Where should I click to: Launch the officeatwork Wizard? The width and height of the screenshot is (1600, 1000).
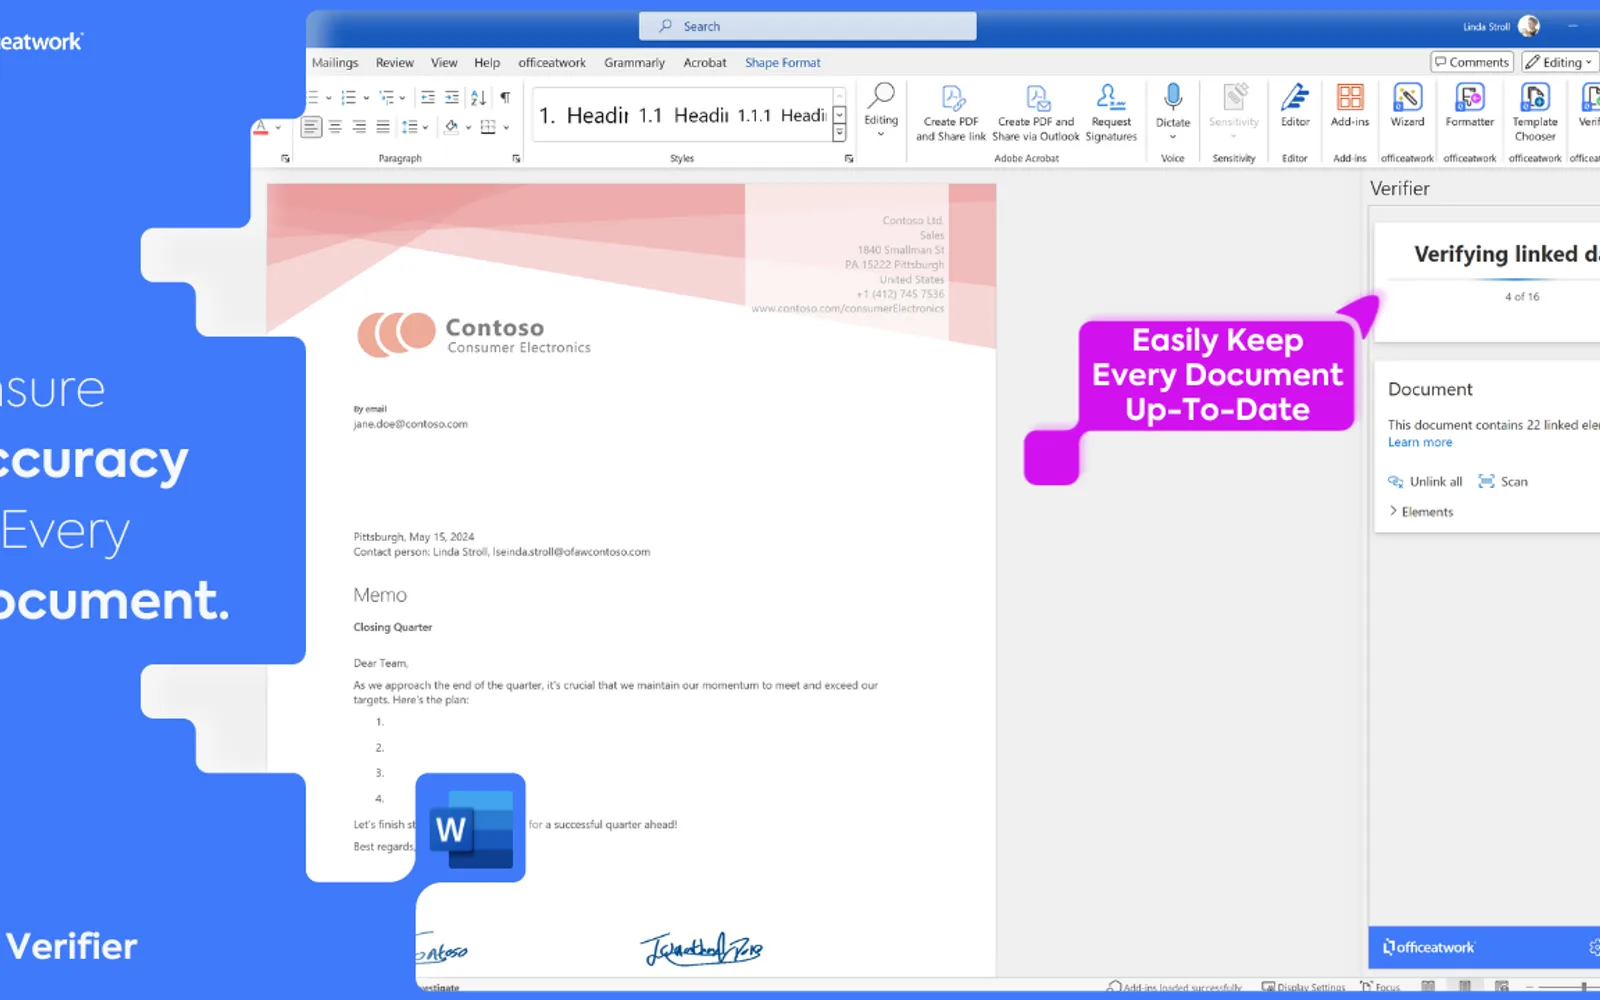(1407, 106)
